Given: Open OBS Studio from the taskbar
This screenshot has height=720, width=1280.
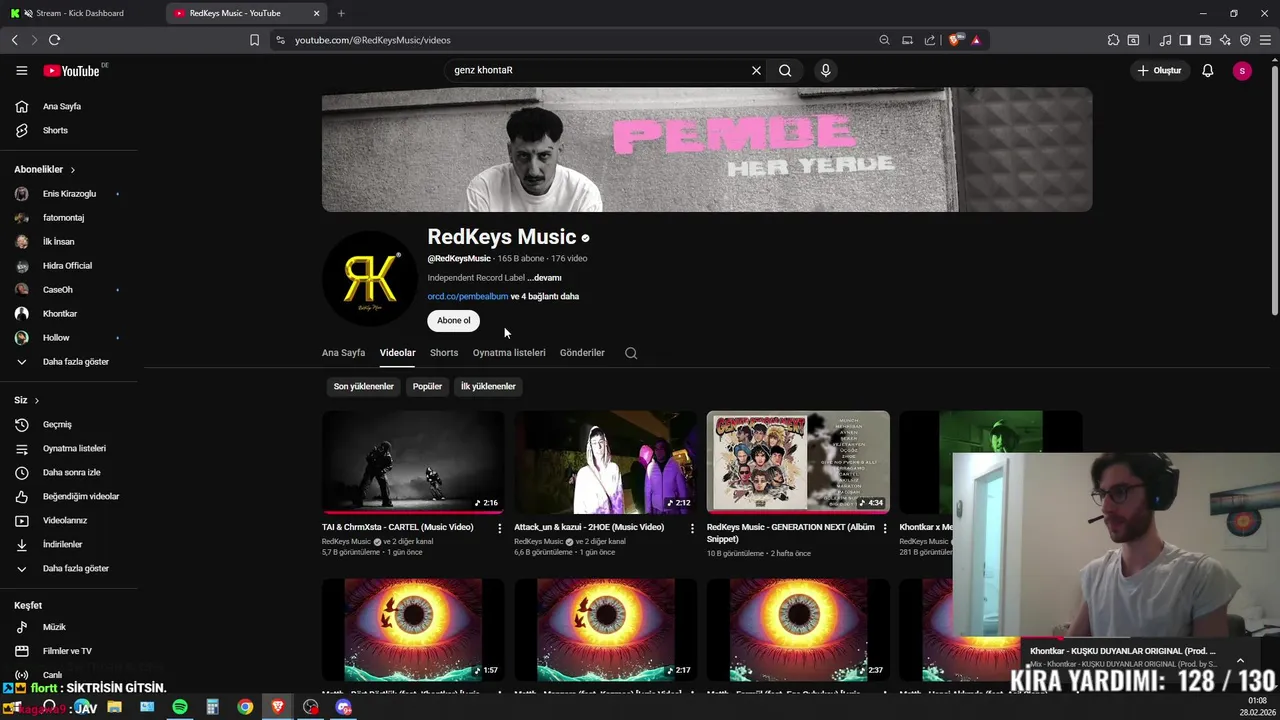Looking at the screenshot, I should [x=311, y=707].
